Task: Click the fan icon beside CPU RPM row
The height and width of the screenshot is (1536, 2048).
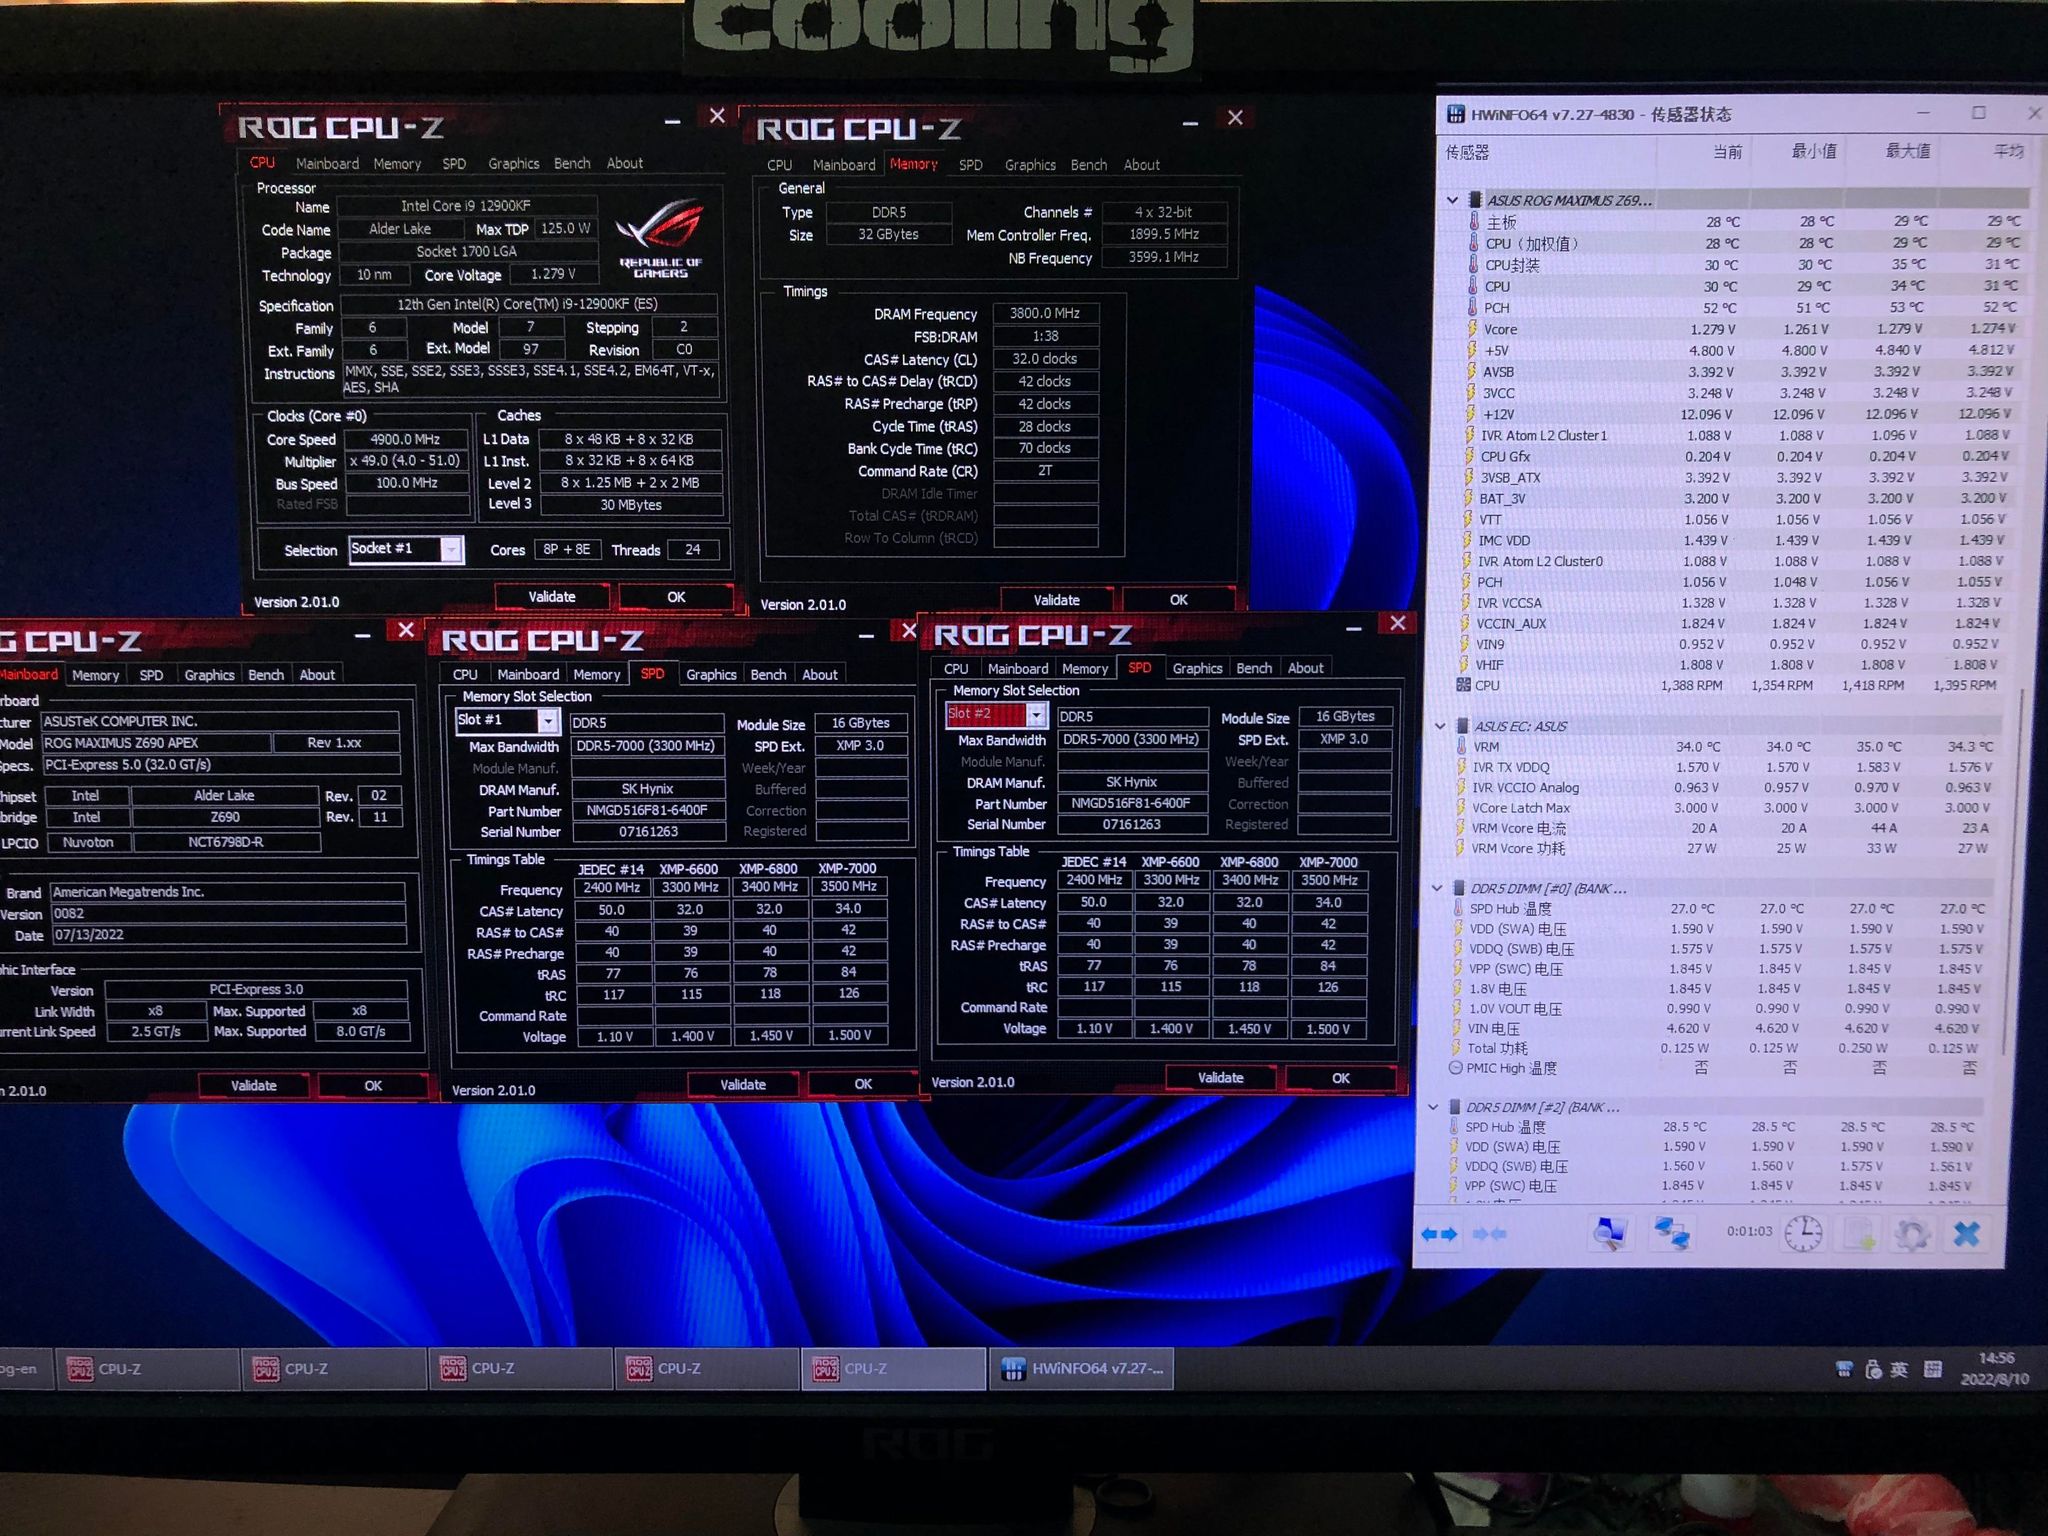Action: tap(1463, 685)
